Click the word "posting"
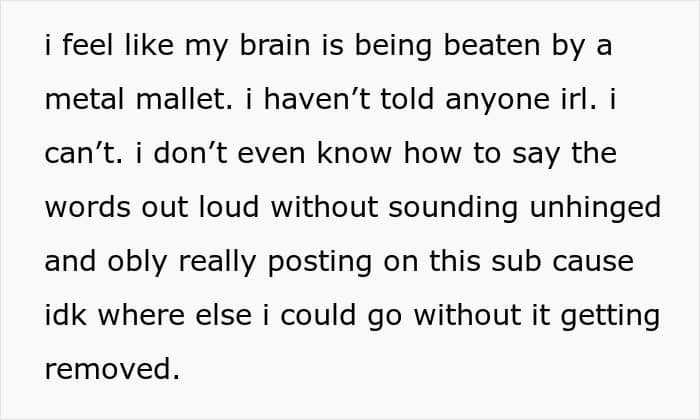This screenshot has height=420, width=700. coord(320,263)
